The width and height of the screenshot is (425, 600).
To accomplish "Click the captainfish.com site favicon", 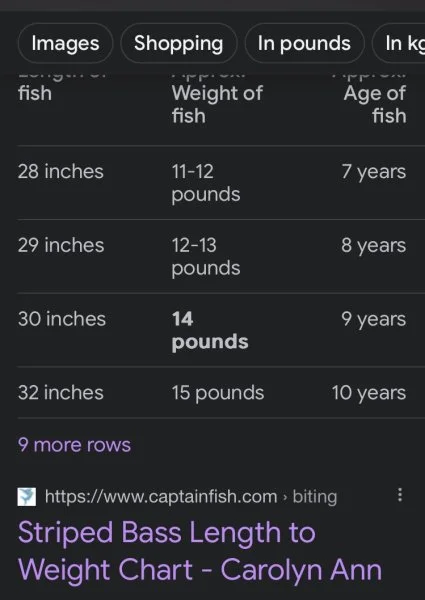I will (x=27, y=497).
